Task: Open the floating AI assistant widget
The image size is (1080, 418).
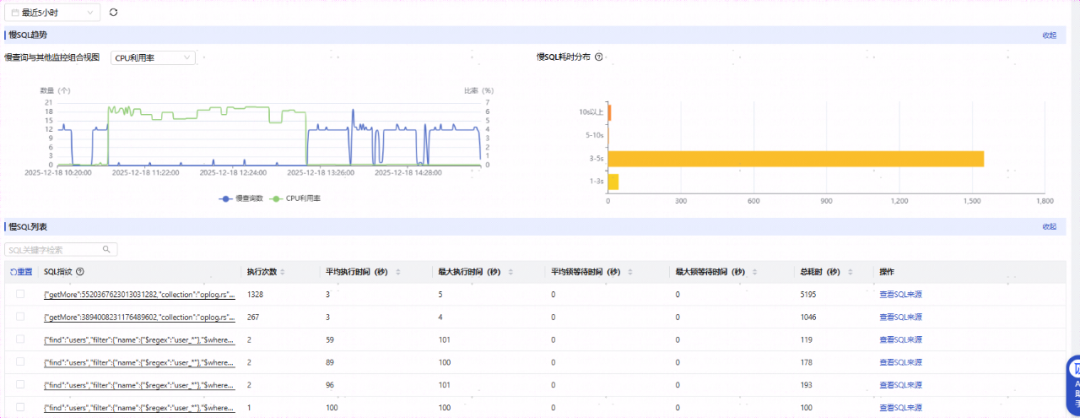Action: pyautogui.click(x=1073, y=384)
